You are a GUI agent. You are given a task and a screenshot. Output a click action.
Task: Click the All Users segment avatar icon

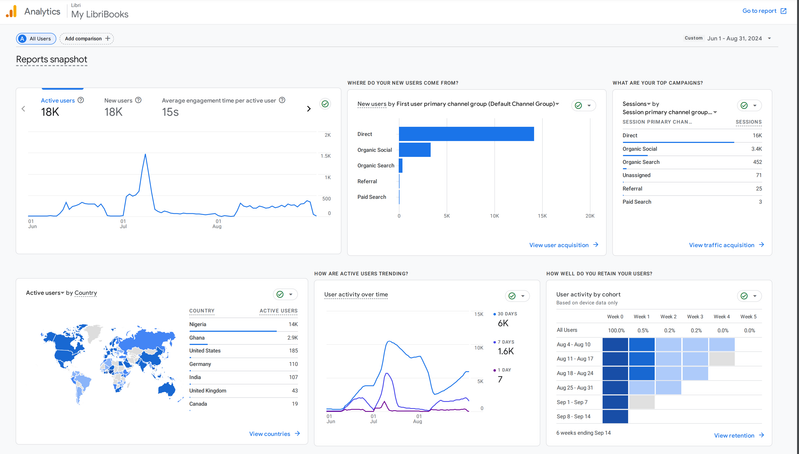coord(22,39)
